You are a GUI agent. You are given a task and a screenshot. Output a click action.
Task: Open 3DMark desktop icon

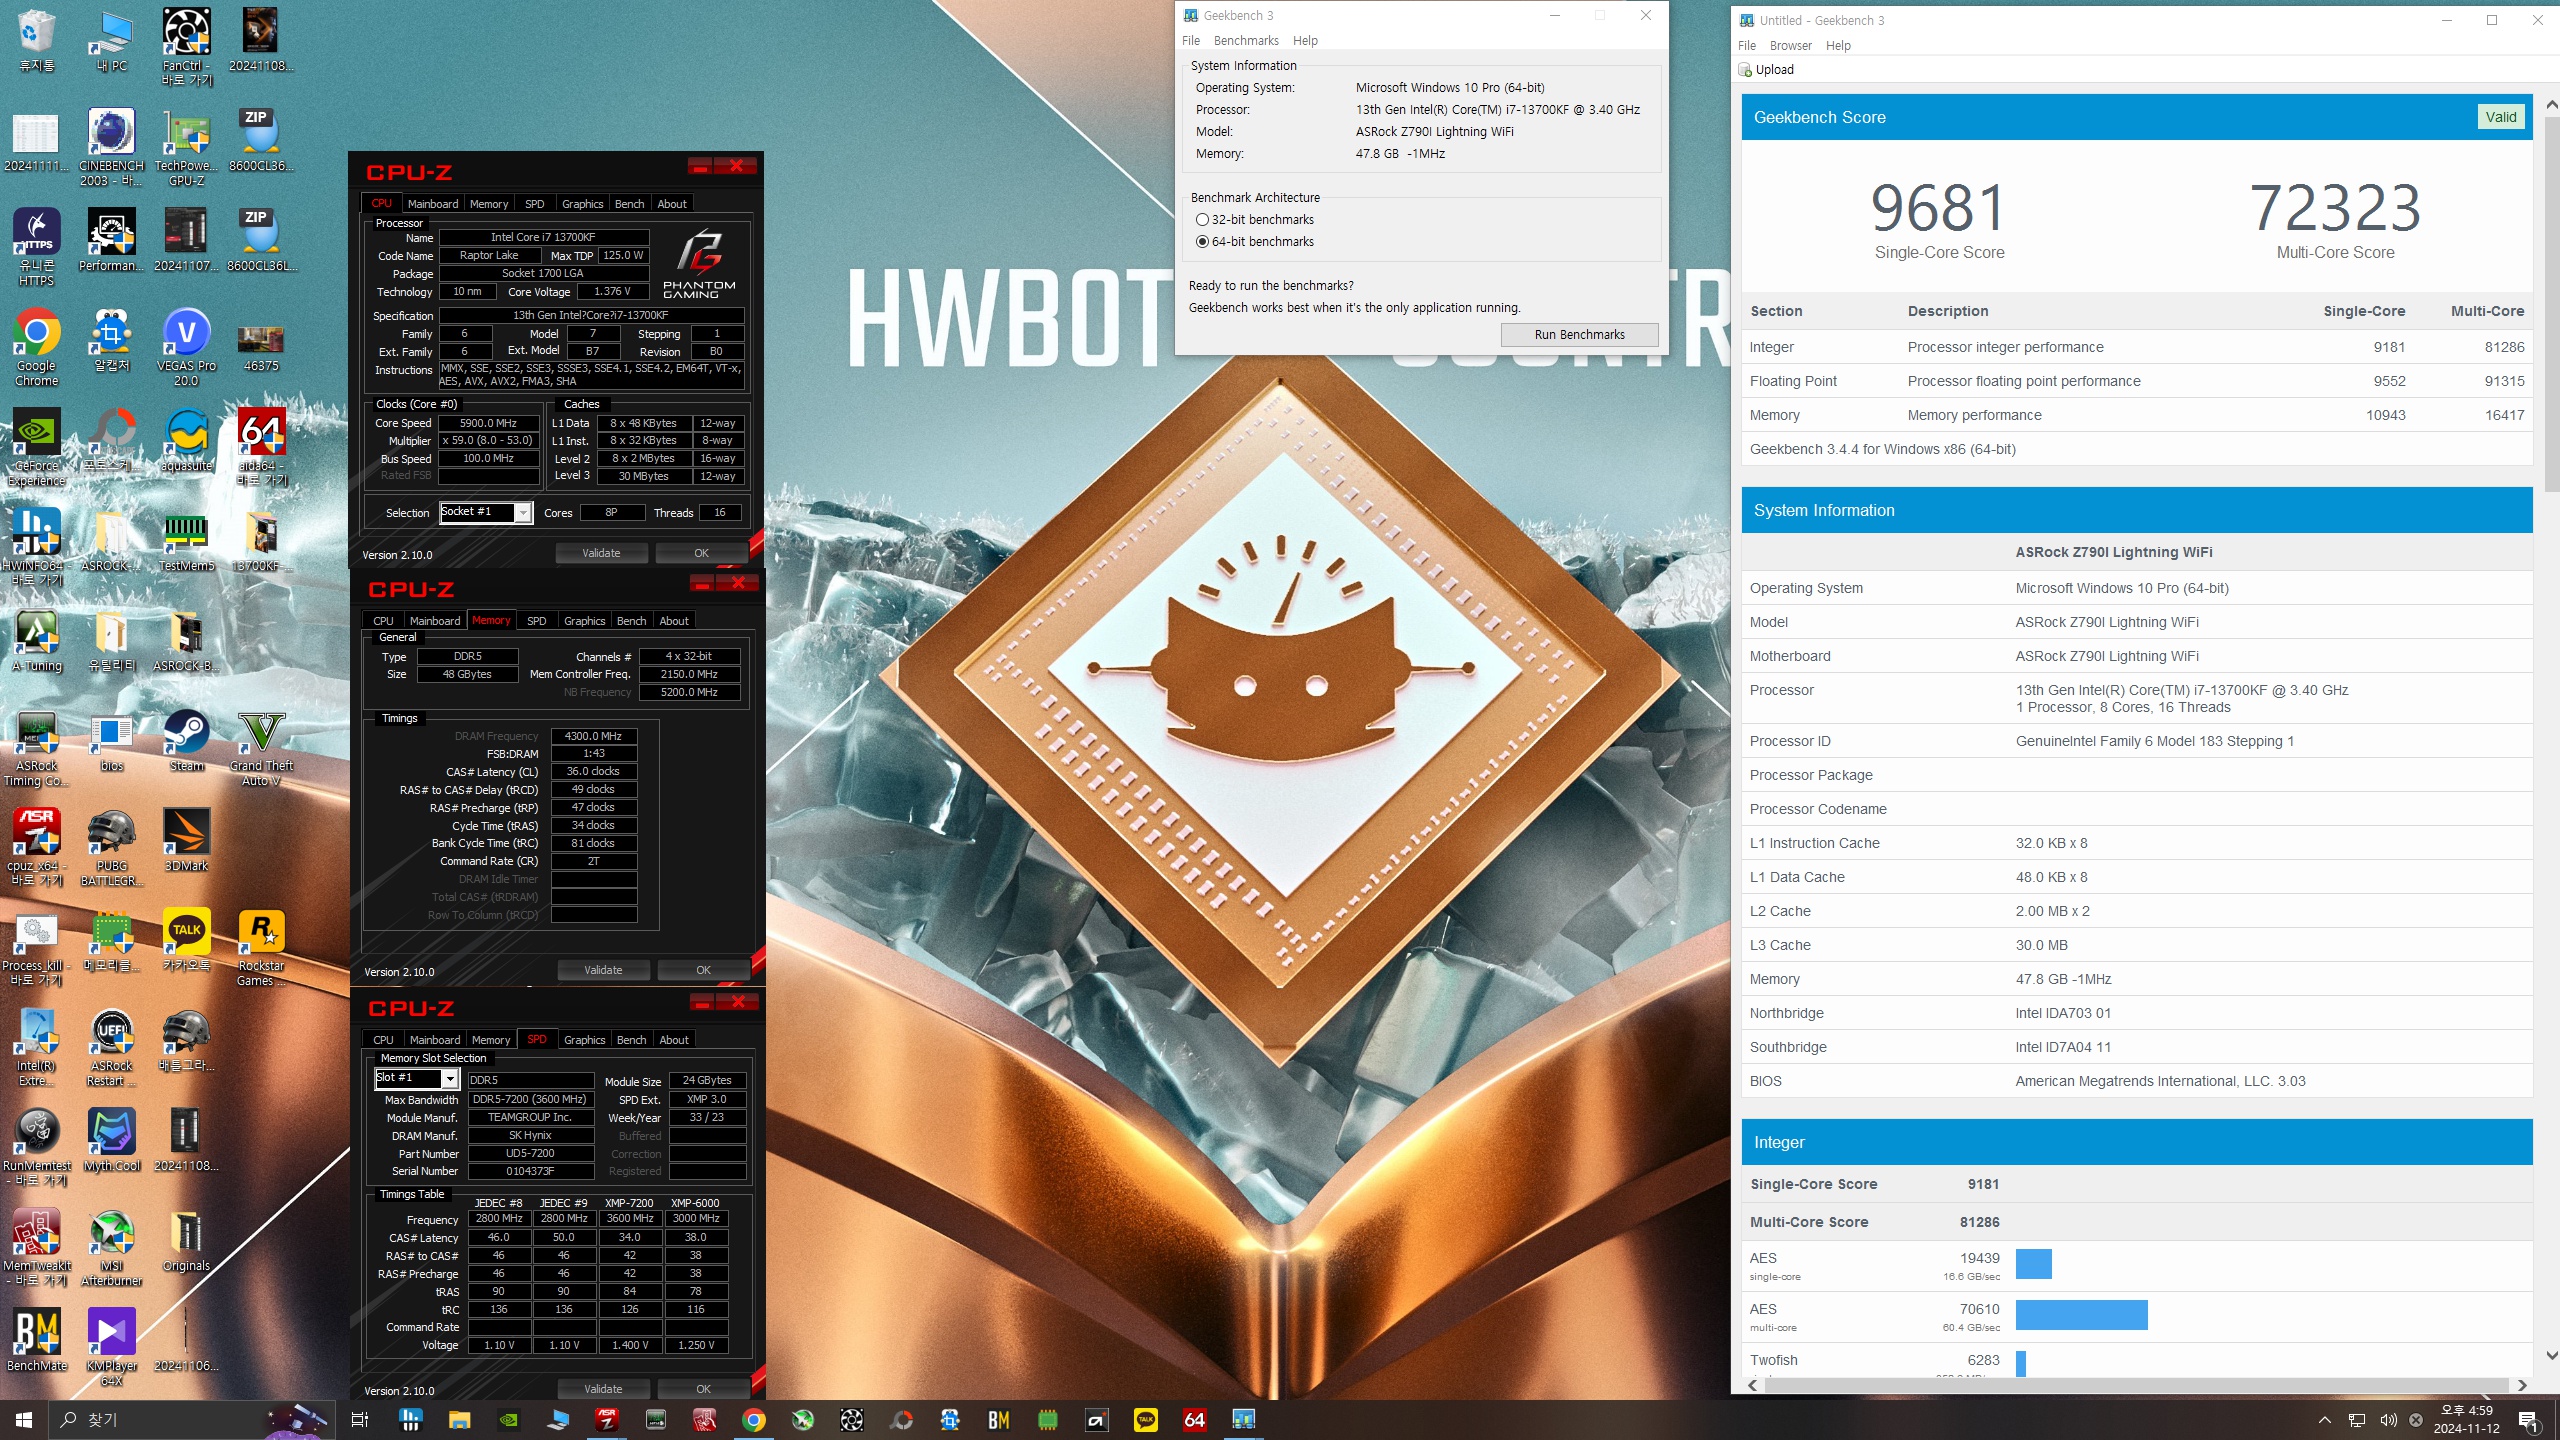tap(186, 840)
